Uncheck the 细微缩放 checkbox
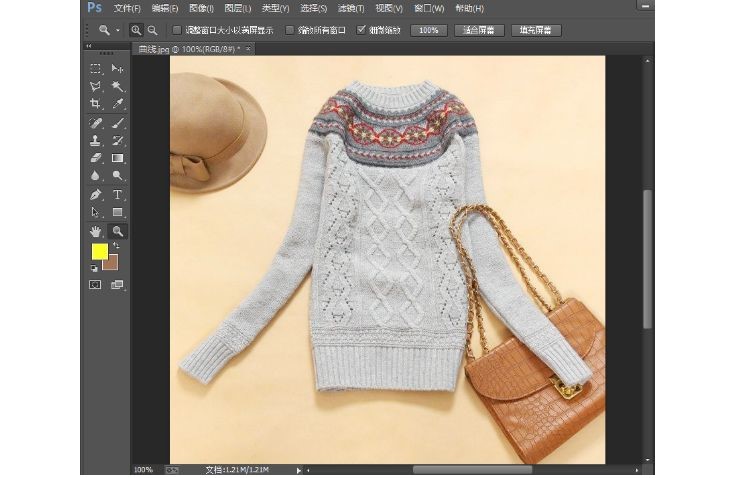The width and height of the screenshot is (753, 478). 361,30
